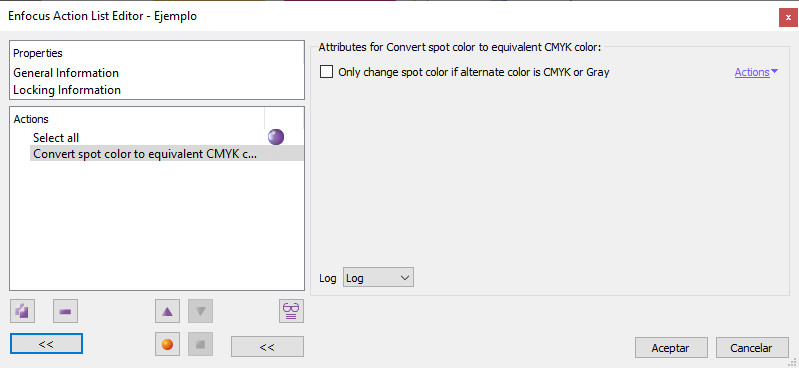Select Convert spot color to equivalent CMYK row
This screenshot has width=799, height=368.
pyautogui.click(x=166, y=153)
